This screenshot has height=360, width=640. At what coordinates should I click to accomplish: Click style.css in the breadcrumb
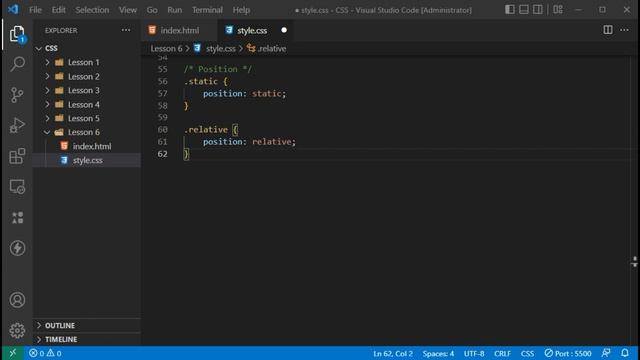pyautogui.click(x=220, y=49)
